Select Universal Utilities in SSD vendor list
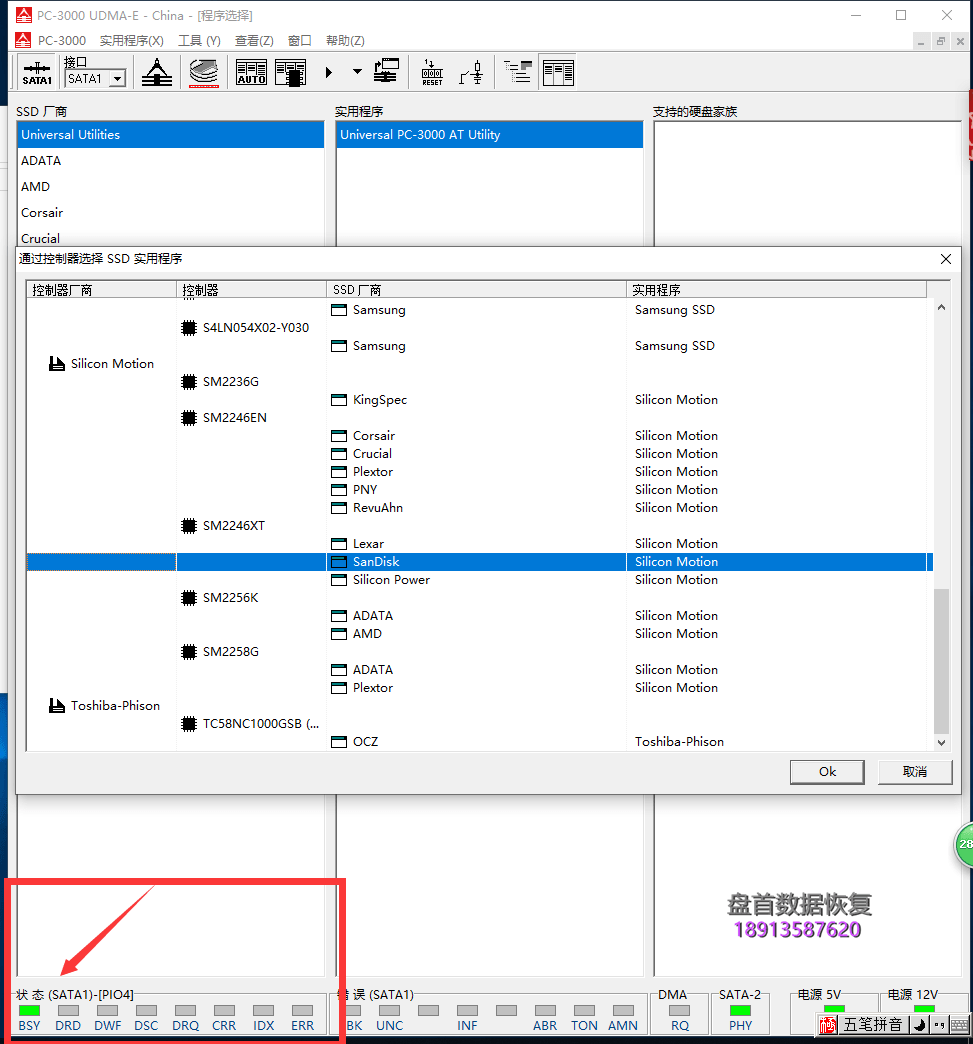 [170, 134]
